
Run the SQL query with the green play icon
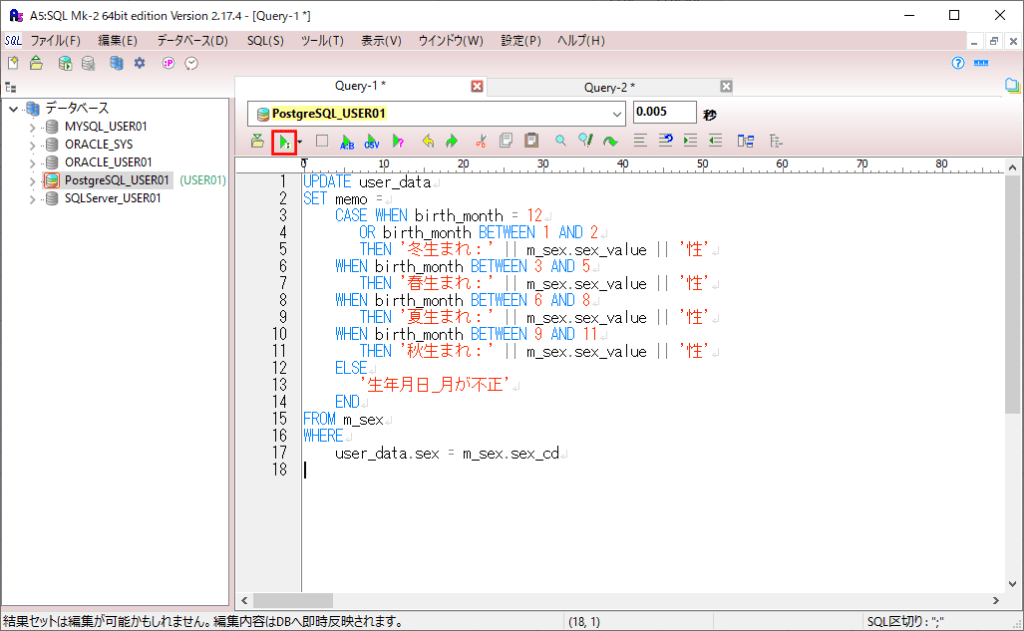click(x=285, y=140)
